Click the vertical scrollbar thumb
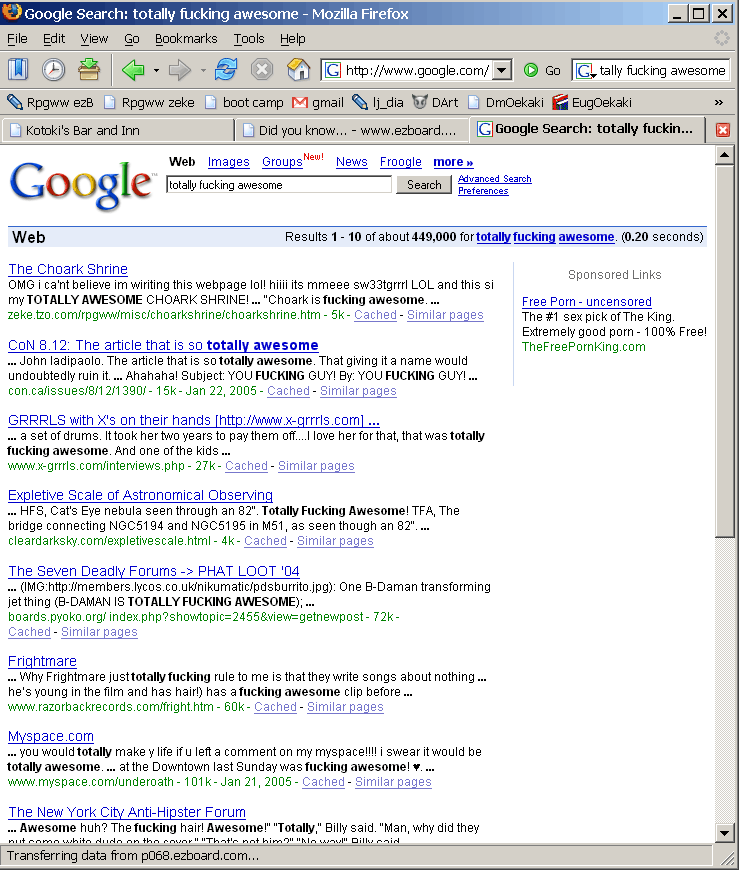This screenshot has width=739, height=870. [725, 351]
